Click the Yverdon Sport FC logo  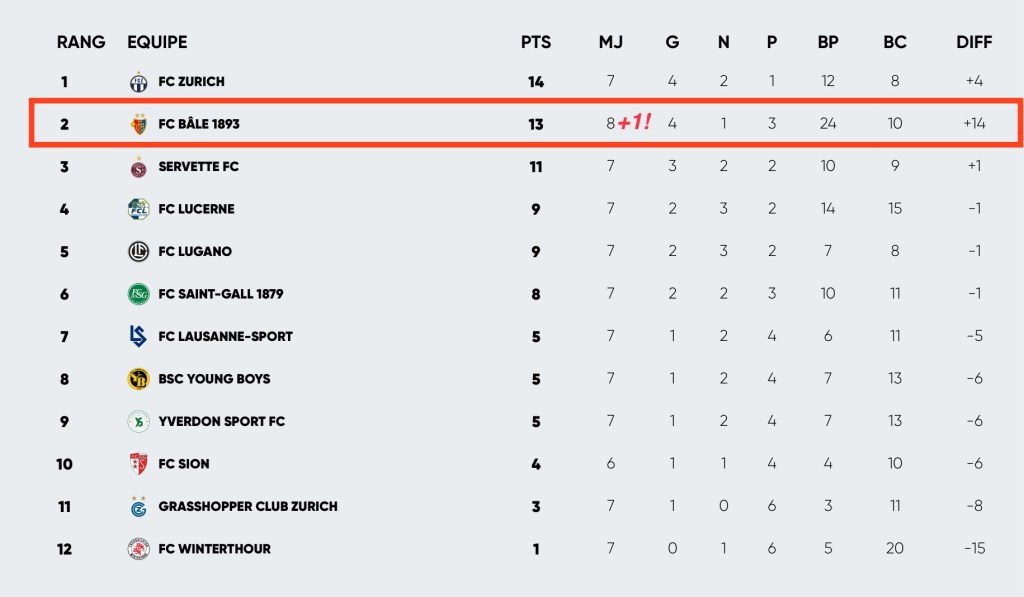[x=138, y=422]
